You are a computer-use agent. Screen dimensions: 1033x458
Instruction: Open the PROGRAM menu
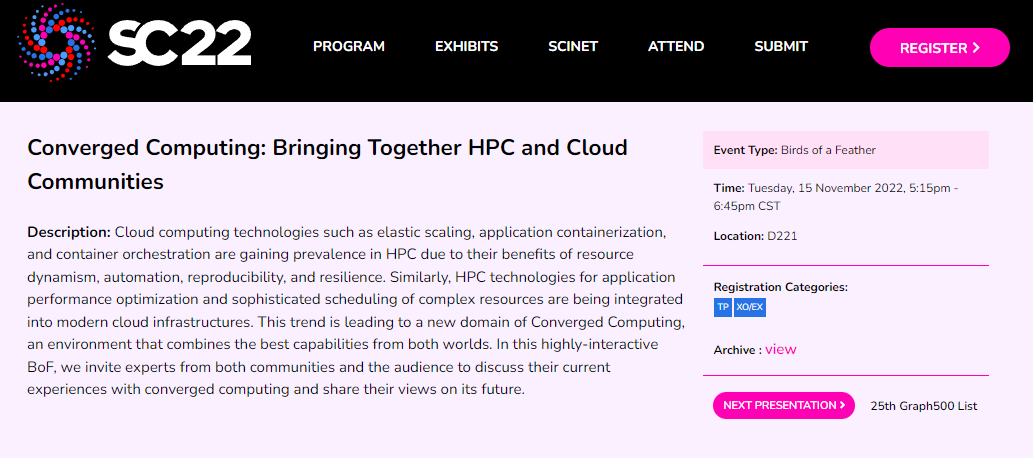(349, 47)
